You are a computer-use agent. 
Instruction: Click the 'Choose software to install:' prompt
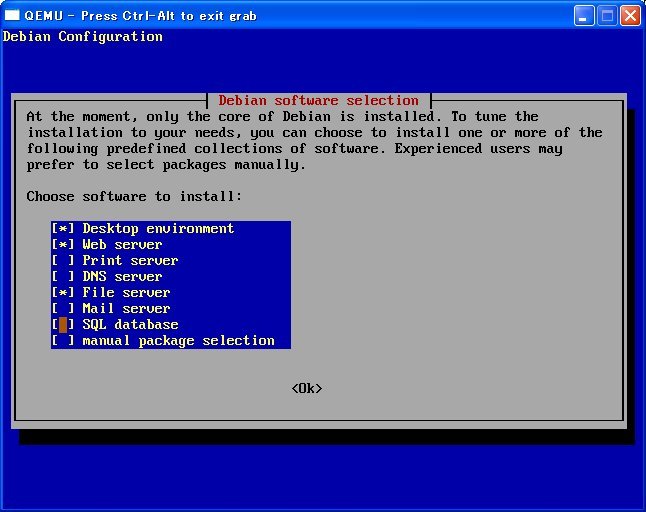[134, 196]
